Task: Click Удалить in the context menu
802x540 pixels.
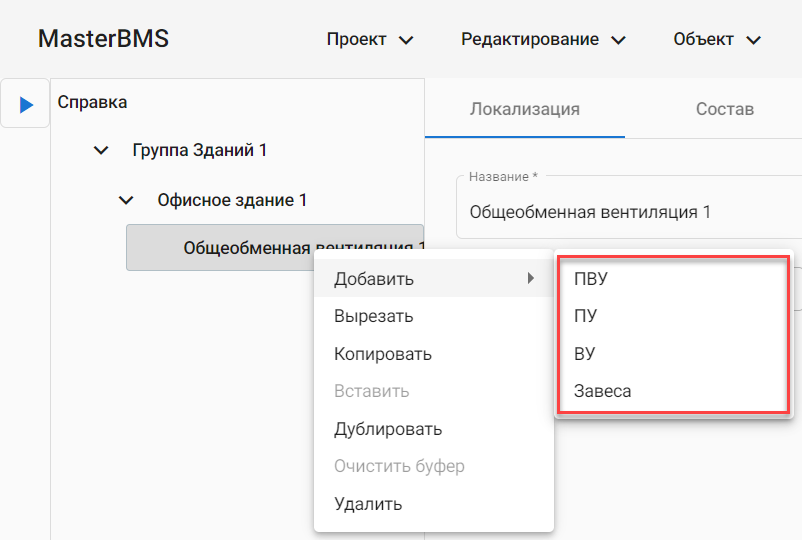Action: [368, 504]
